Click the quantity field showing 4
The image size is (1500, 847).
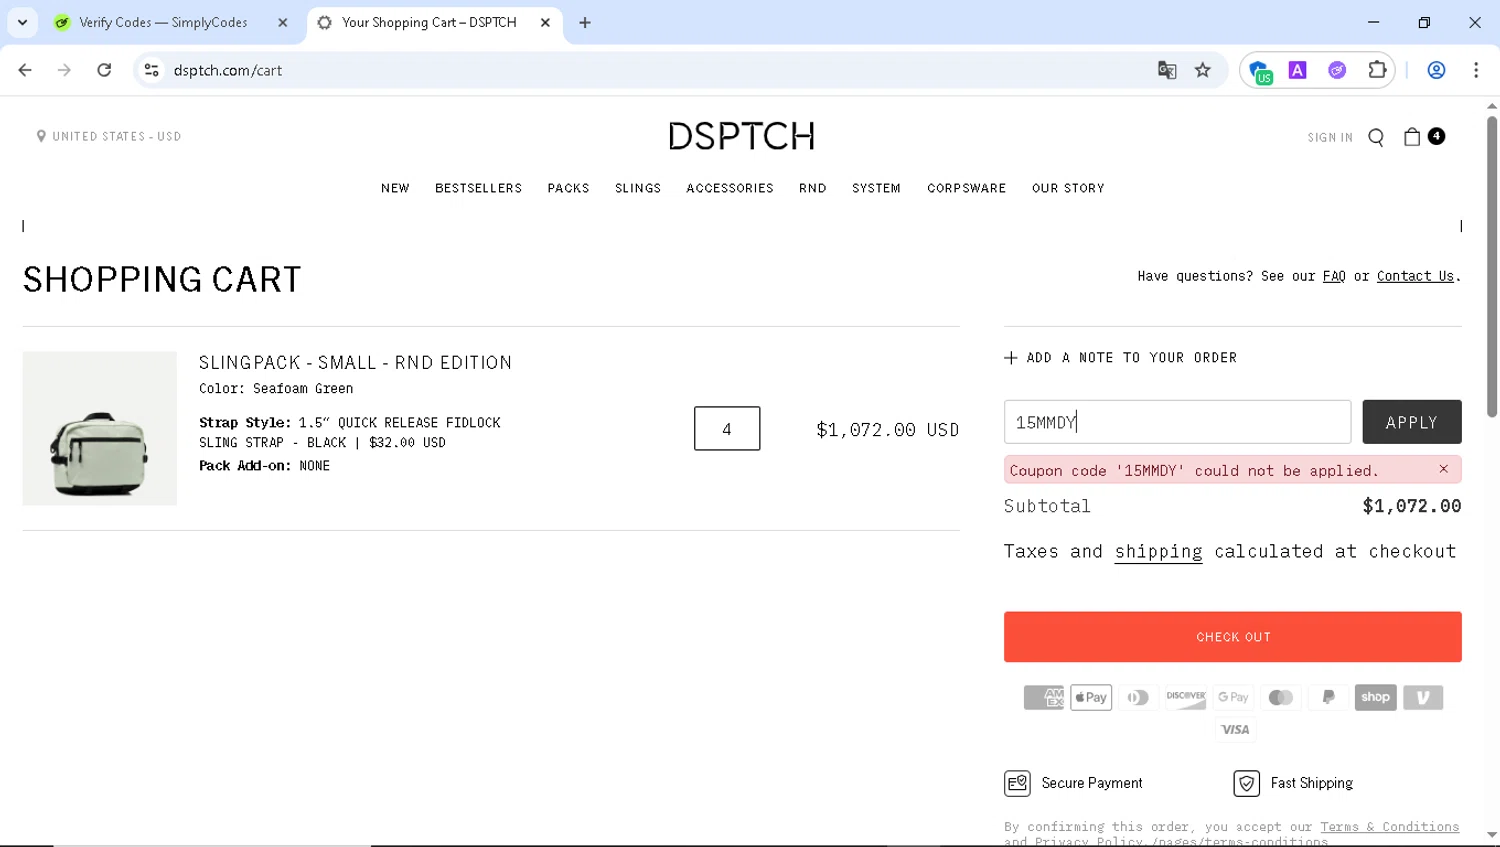[727, 428]
